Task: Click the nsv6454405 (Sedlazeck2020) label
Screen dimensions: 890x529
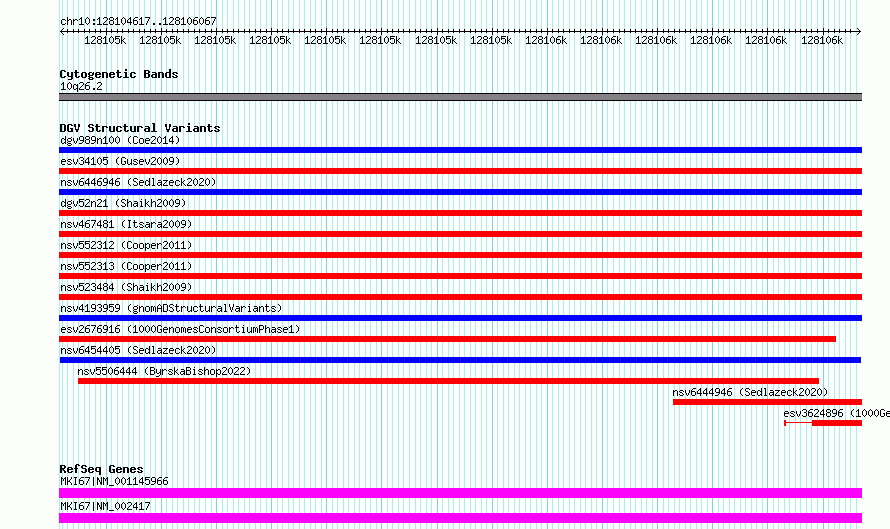Action: pos(138,350)
